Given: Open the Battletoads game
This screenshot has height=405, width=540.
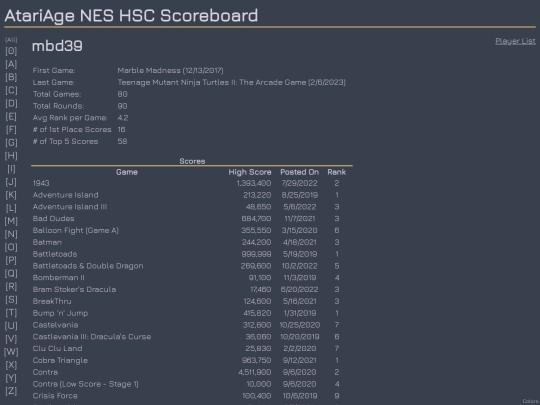Looking at the screenshot, I should click(x=55, y=254).
